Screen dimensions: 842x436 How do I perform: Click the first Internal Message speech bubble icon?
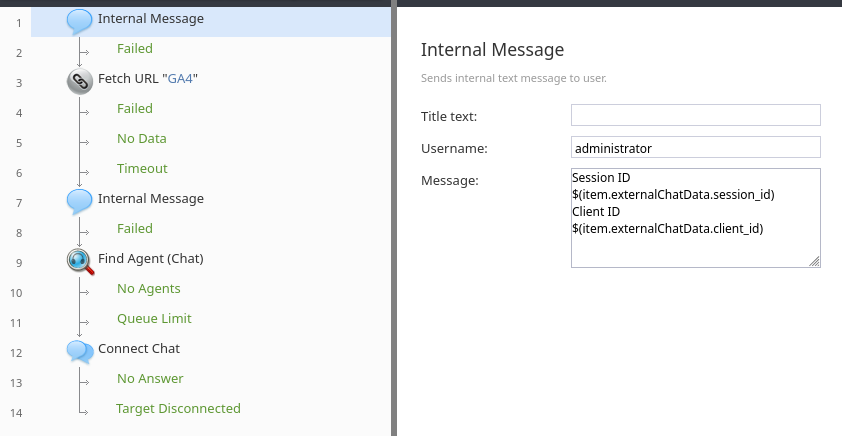click(x=79, y=22)
